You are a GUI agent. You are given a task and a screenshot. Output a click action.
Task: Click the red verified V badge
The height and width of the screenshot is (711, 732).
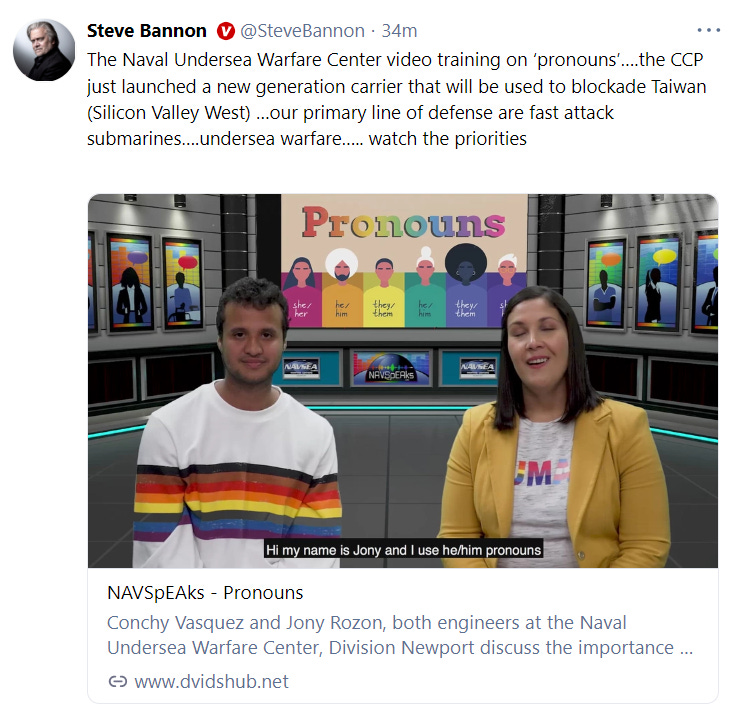click(225, 31)
